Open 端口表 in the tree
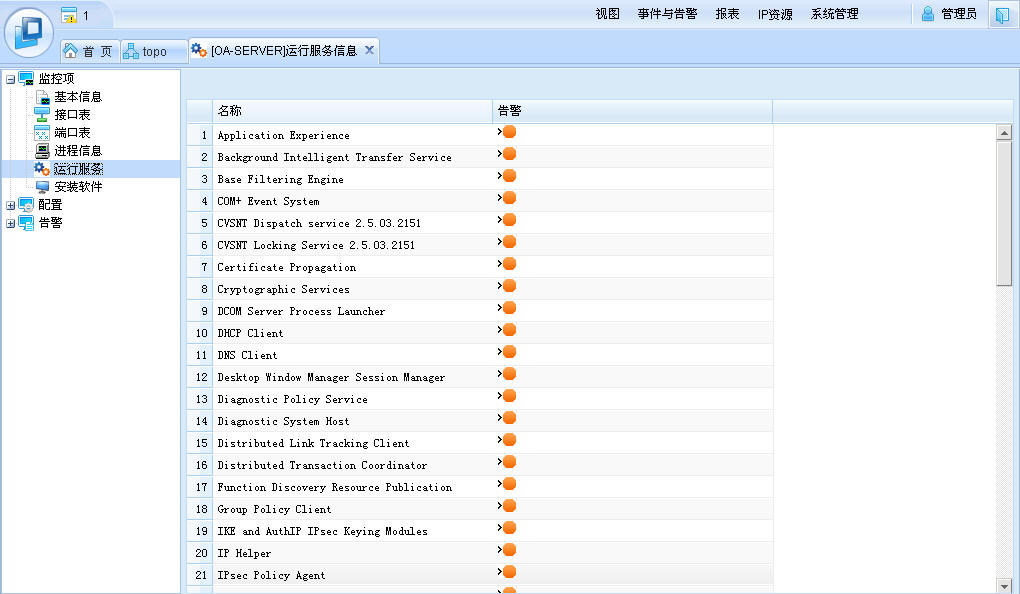1020x594 pixels. [72, 133]
